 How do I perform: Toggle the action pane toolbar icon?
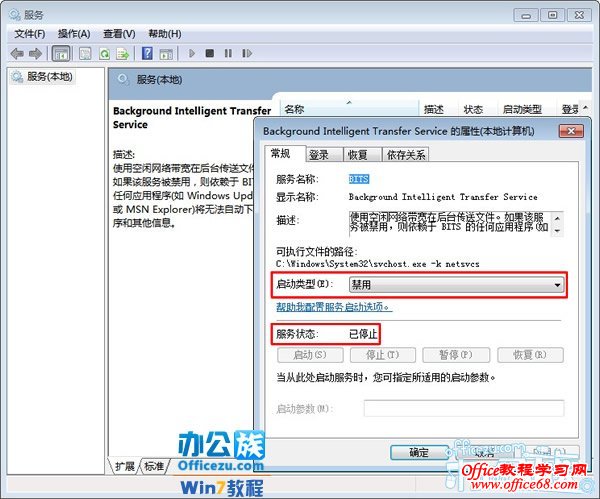tap(166, 54)
